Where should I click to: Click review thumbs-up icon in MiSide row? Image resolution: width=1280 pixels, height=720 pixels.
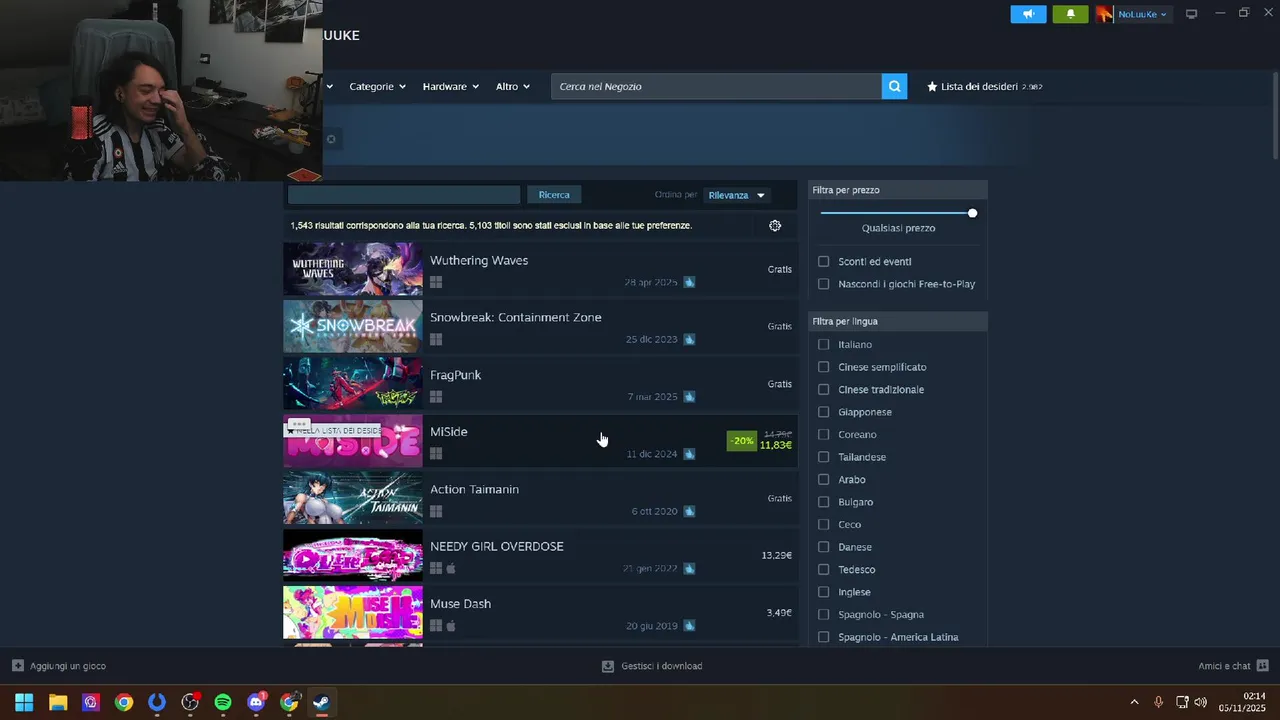click(689, 454)
